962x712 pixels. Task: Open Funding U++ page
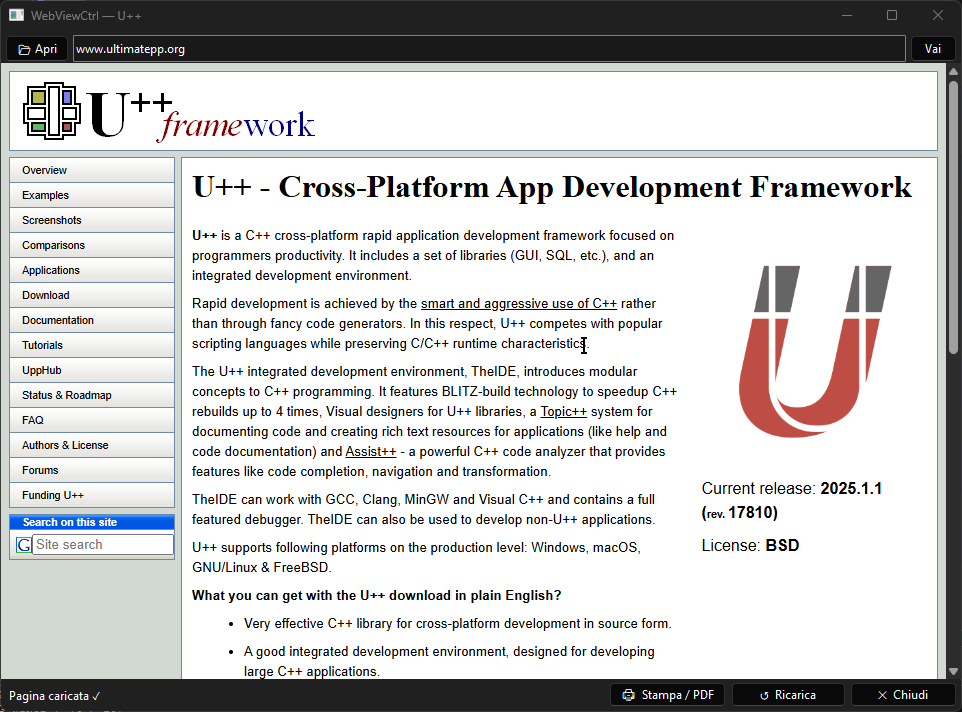tap(92, 496)
